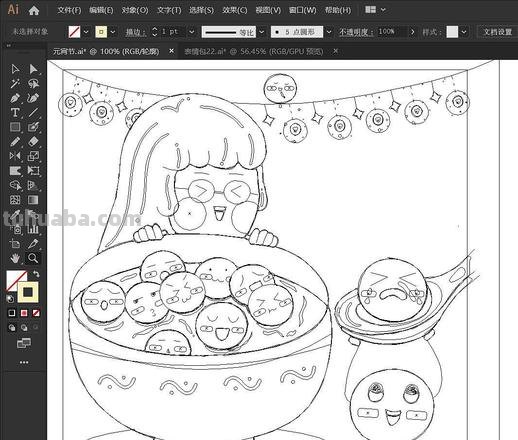Open the stroke color dropdown in control bar
518x440 pixels.
click(113, 32)
